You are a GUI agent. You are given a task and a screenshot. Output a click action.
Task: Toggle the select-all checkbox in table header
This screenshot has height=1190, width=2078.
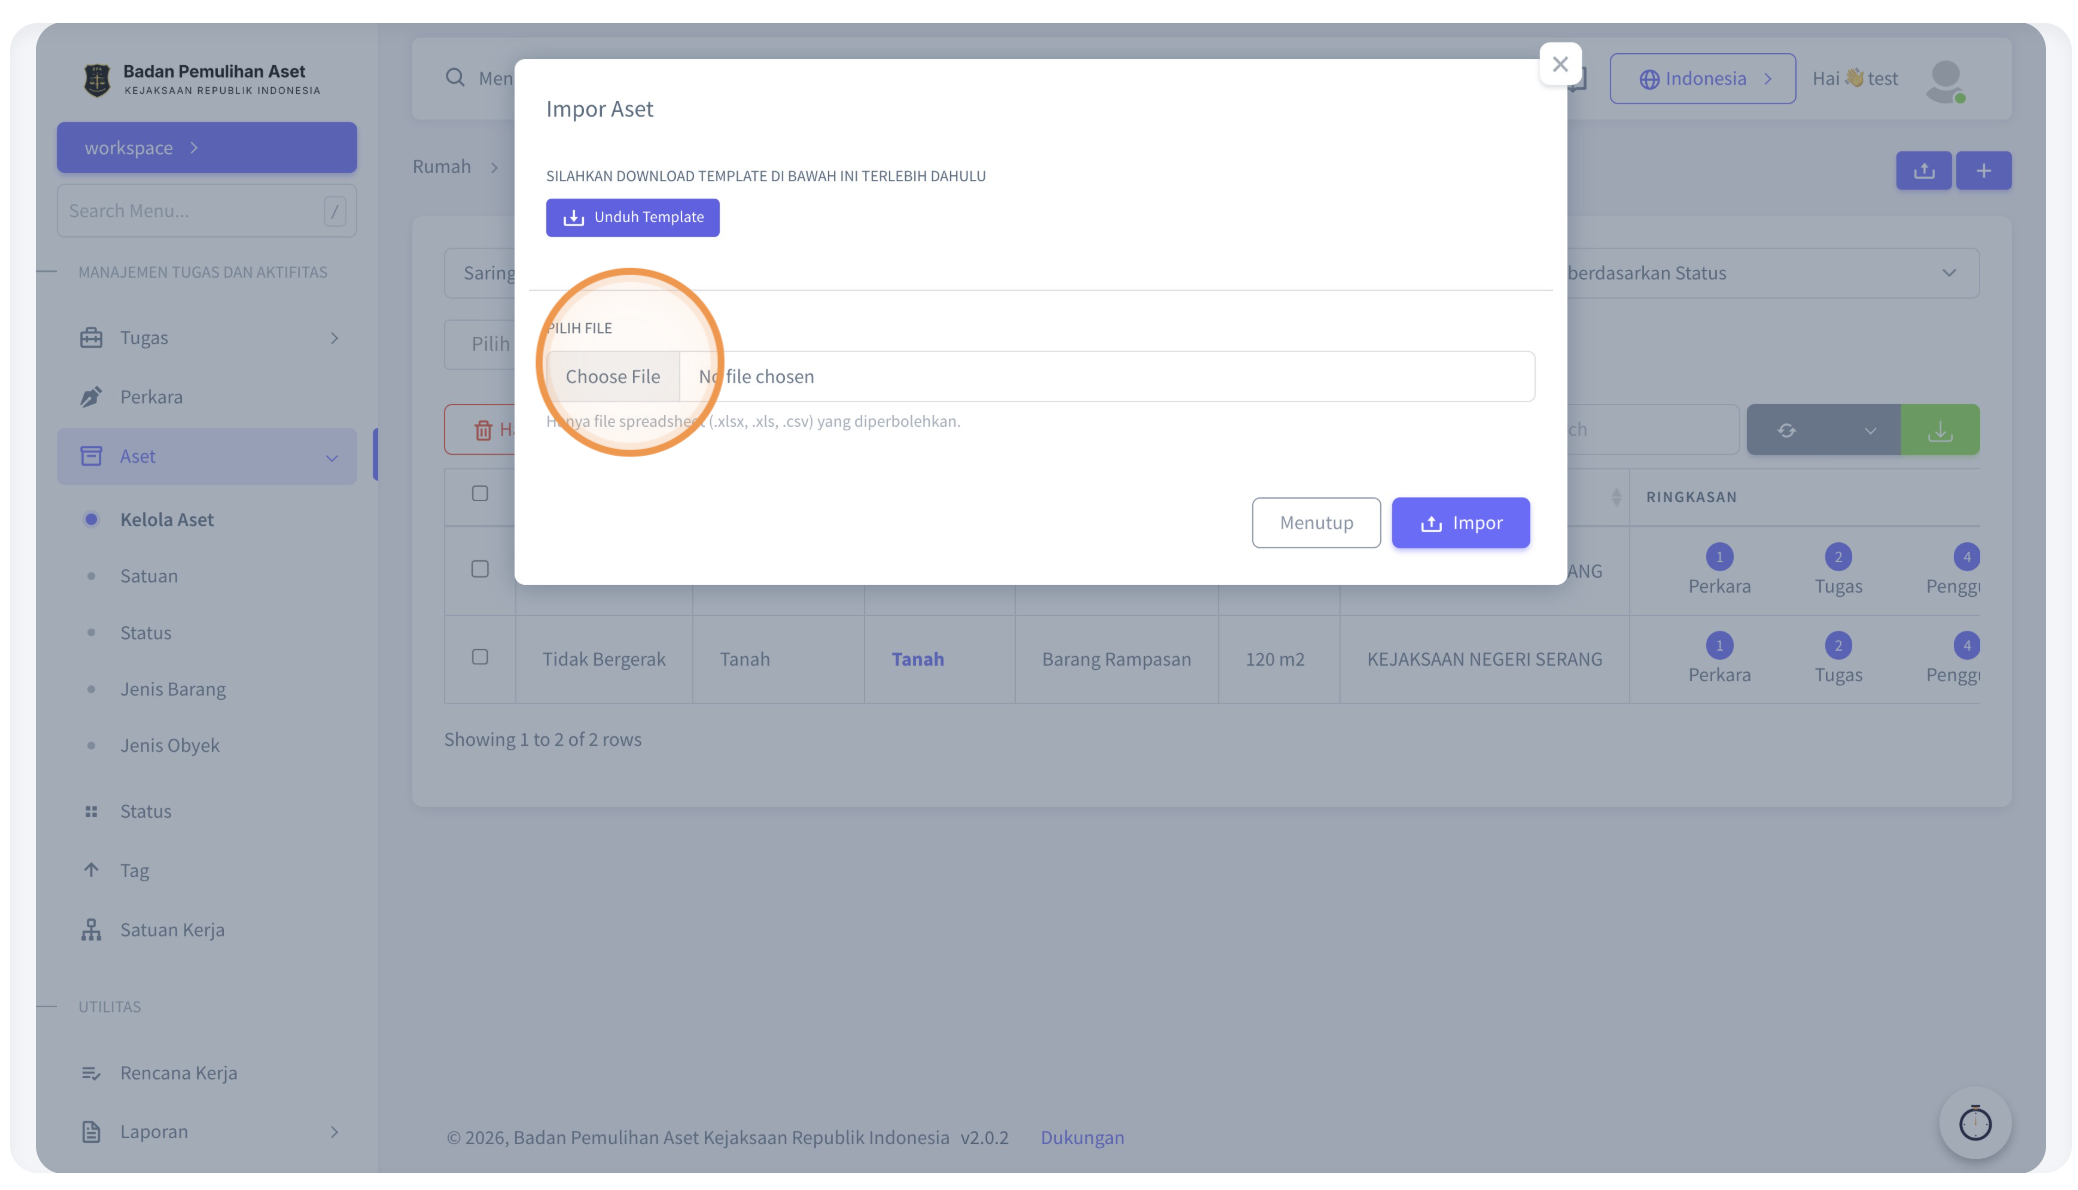(480, 493)
